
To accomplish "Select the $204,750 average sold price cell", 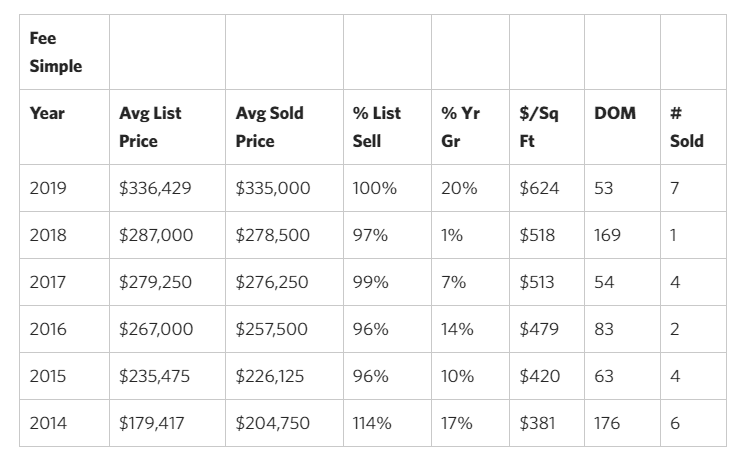I will click(272, 423).
